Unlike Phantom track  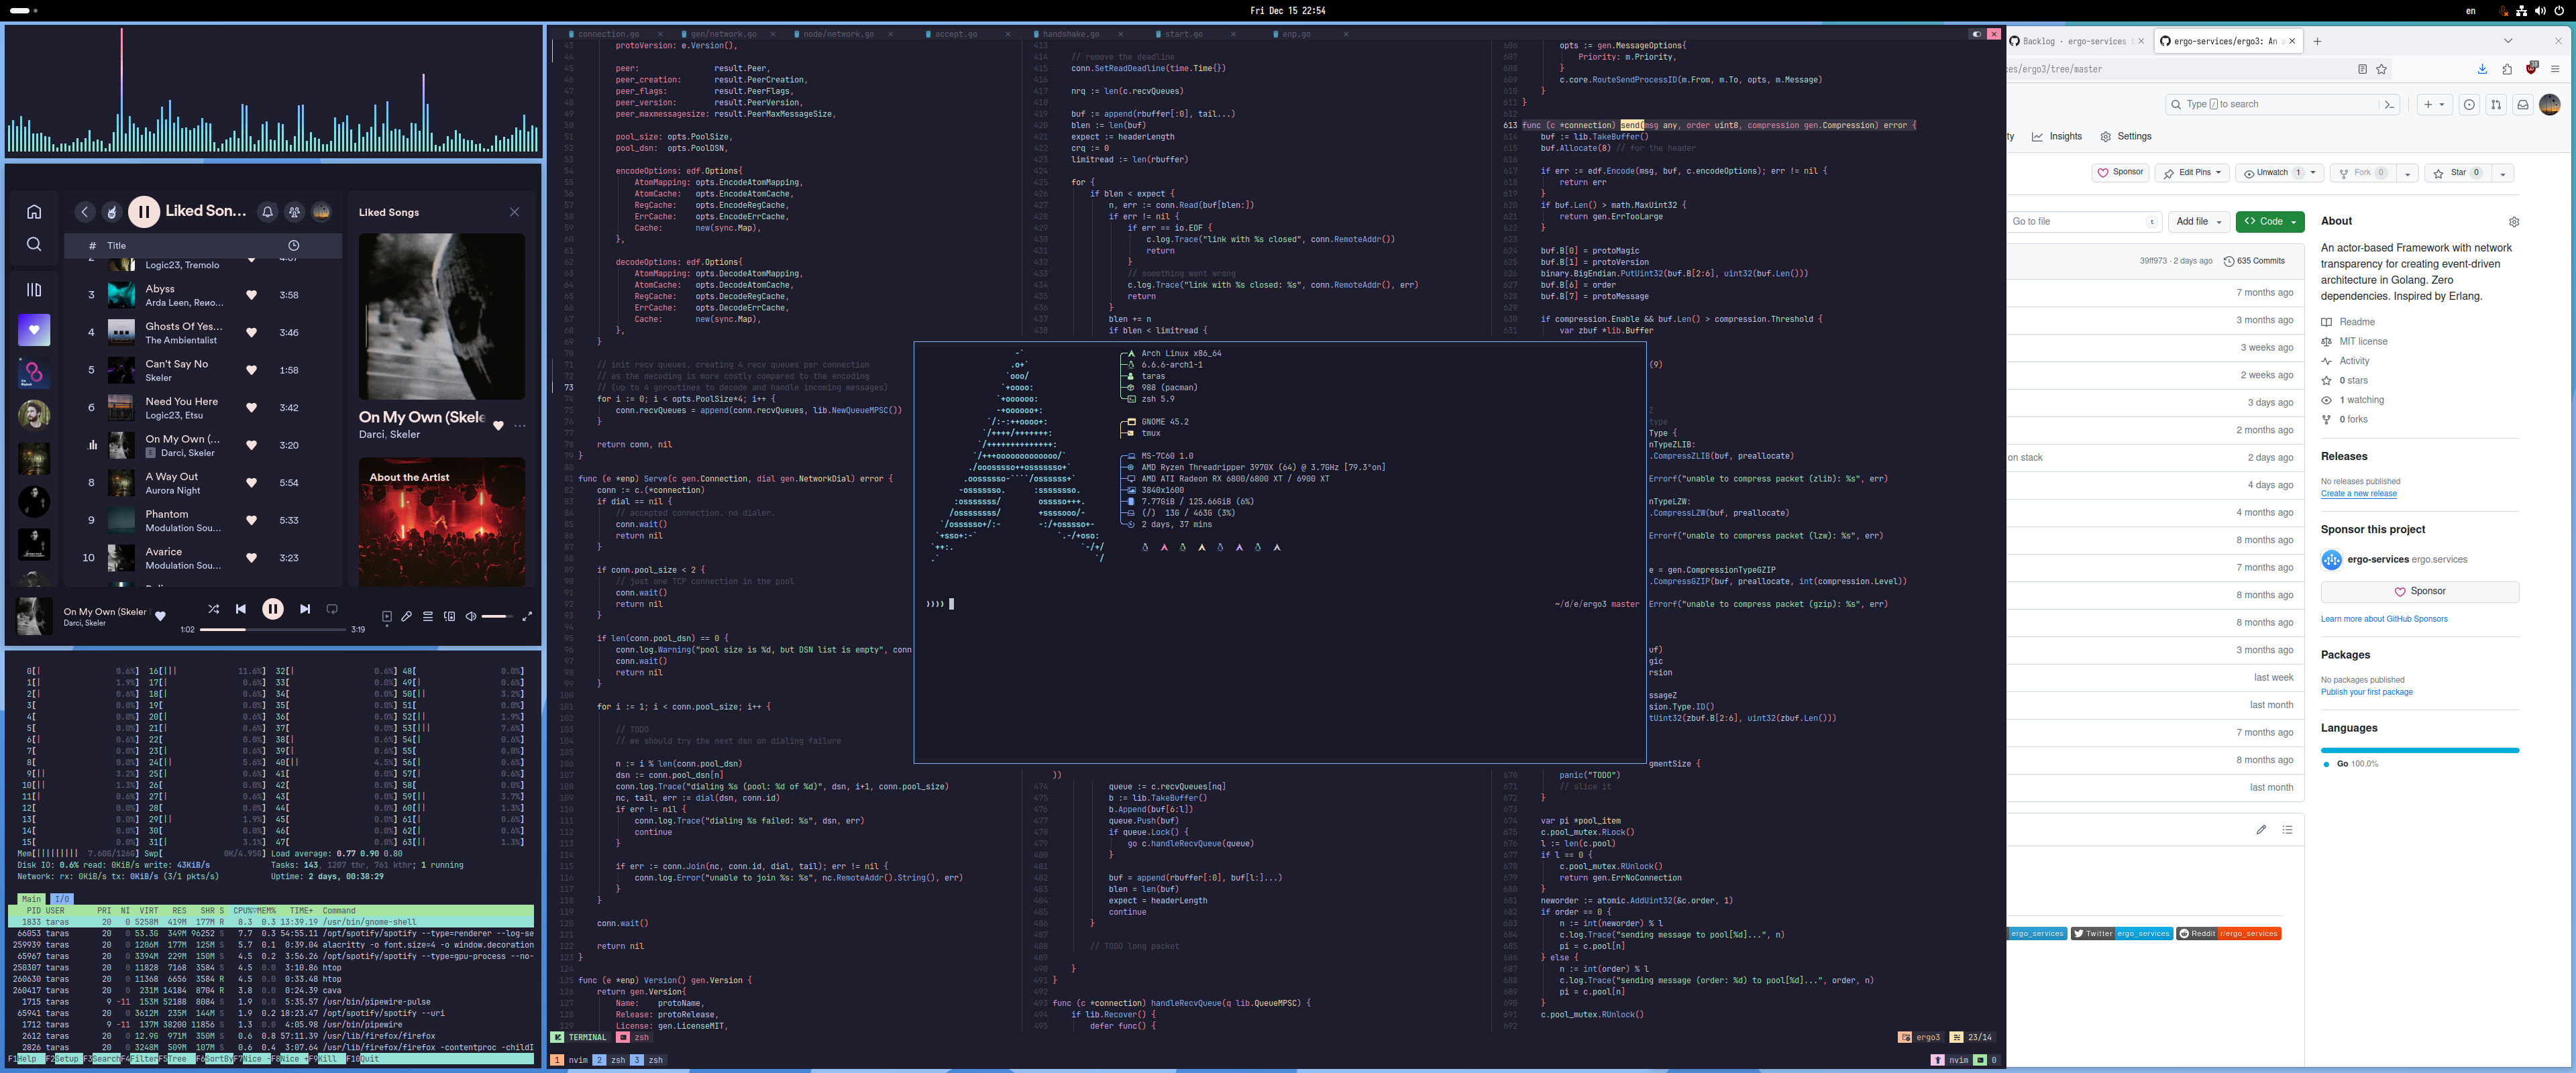point(252,520)
